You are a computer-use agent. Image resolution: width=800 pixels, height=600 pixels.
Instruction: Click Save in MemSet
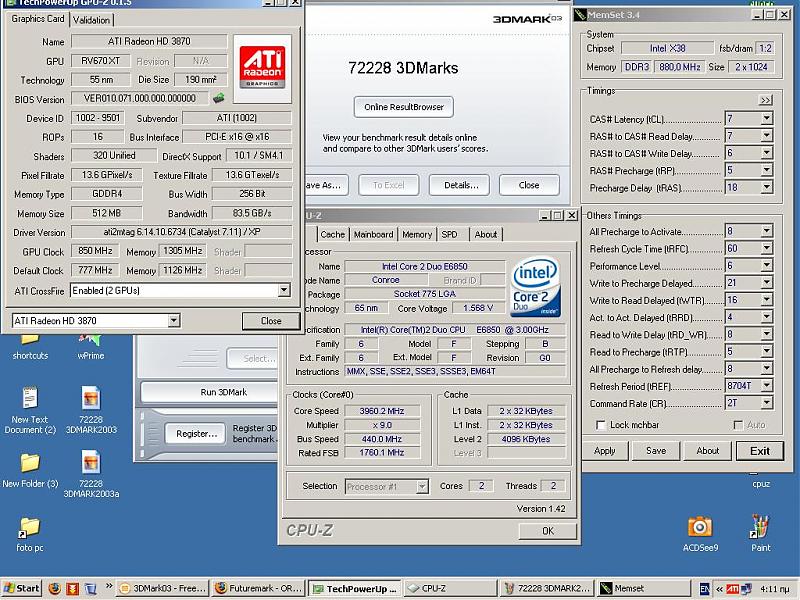tap(656, 451)
